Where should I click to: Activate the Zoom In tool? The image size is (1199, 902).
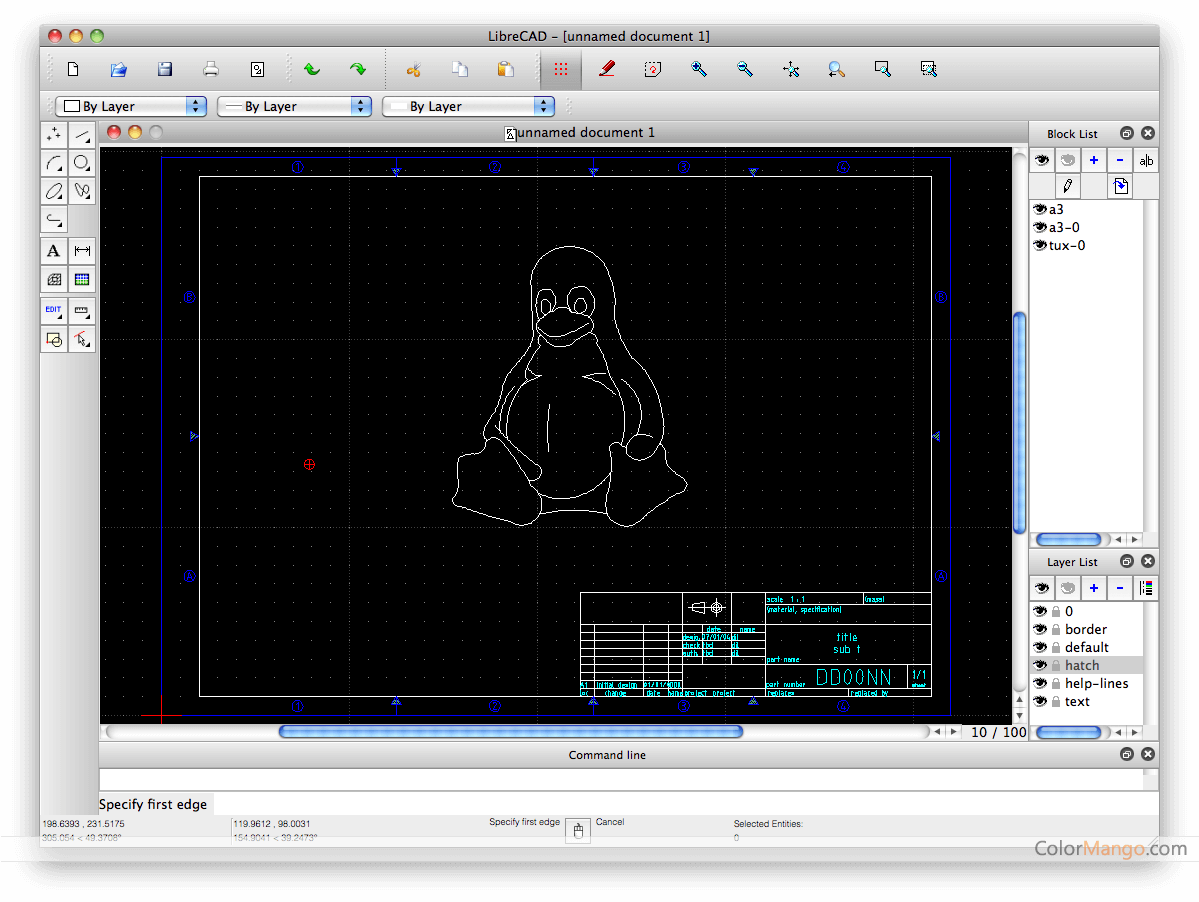699,69
